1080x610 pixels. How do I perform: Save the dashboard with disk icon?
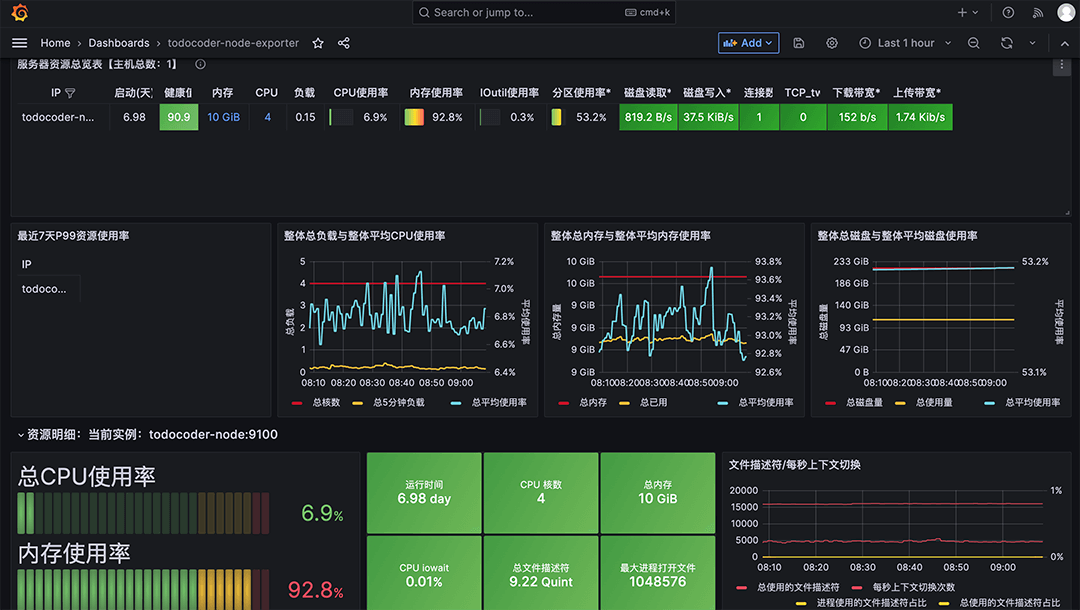798,43
